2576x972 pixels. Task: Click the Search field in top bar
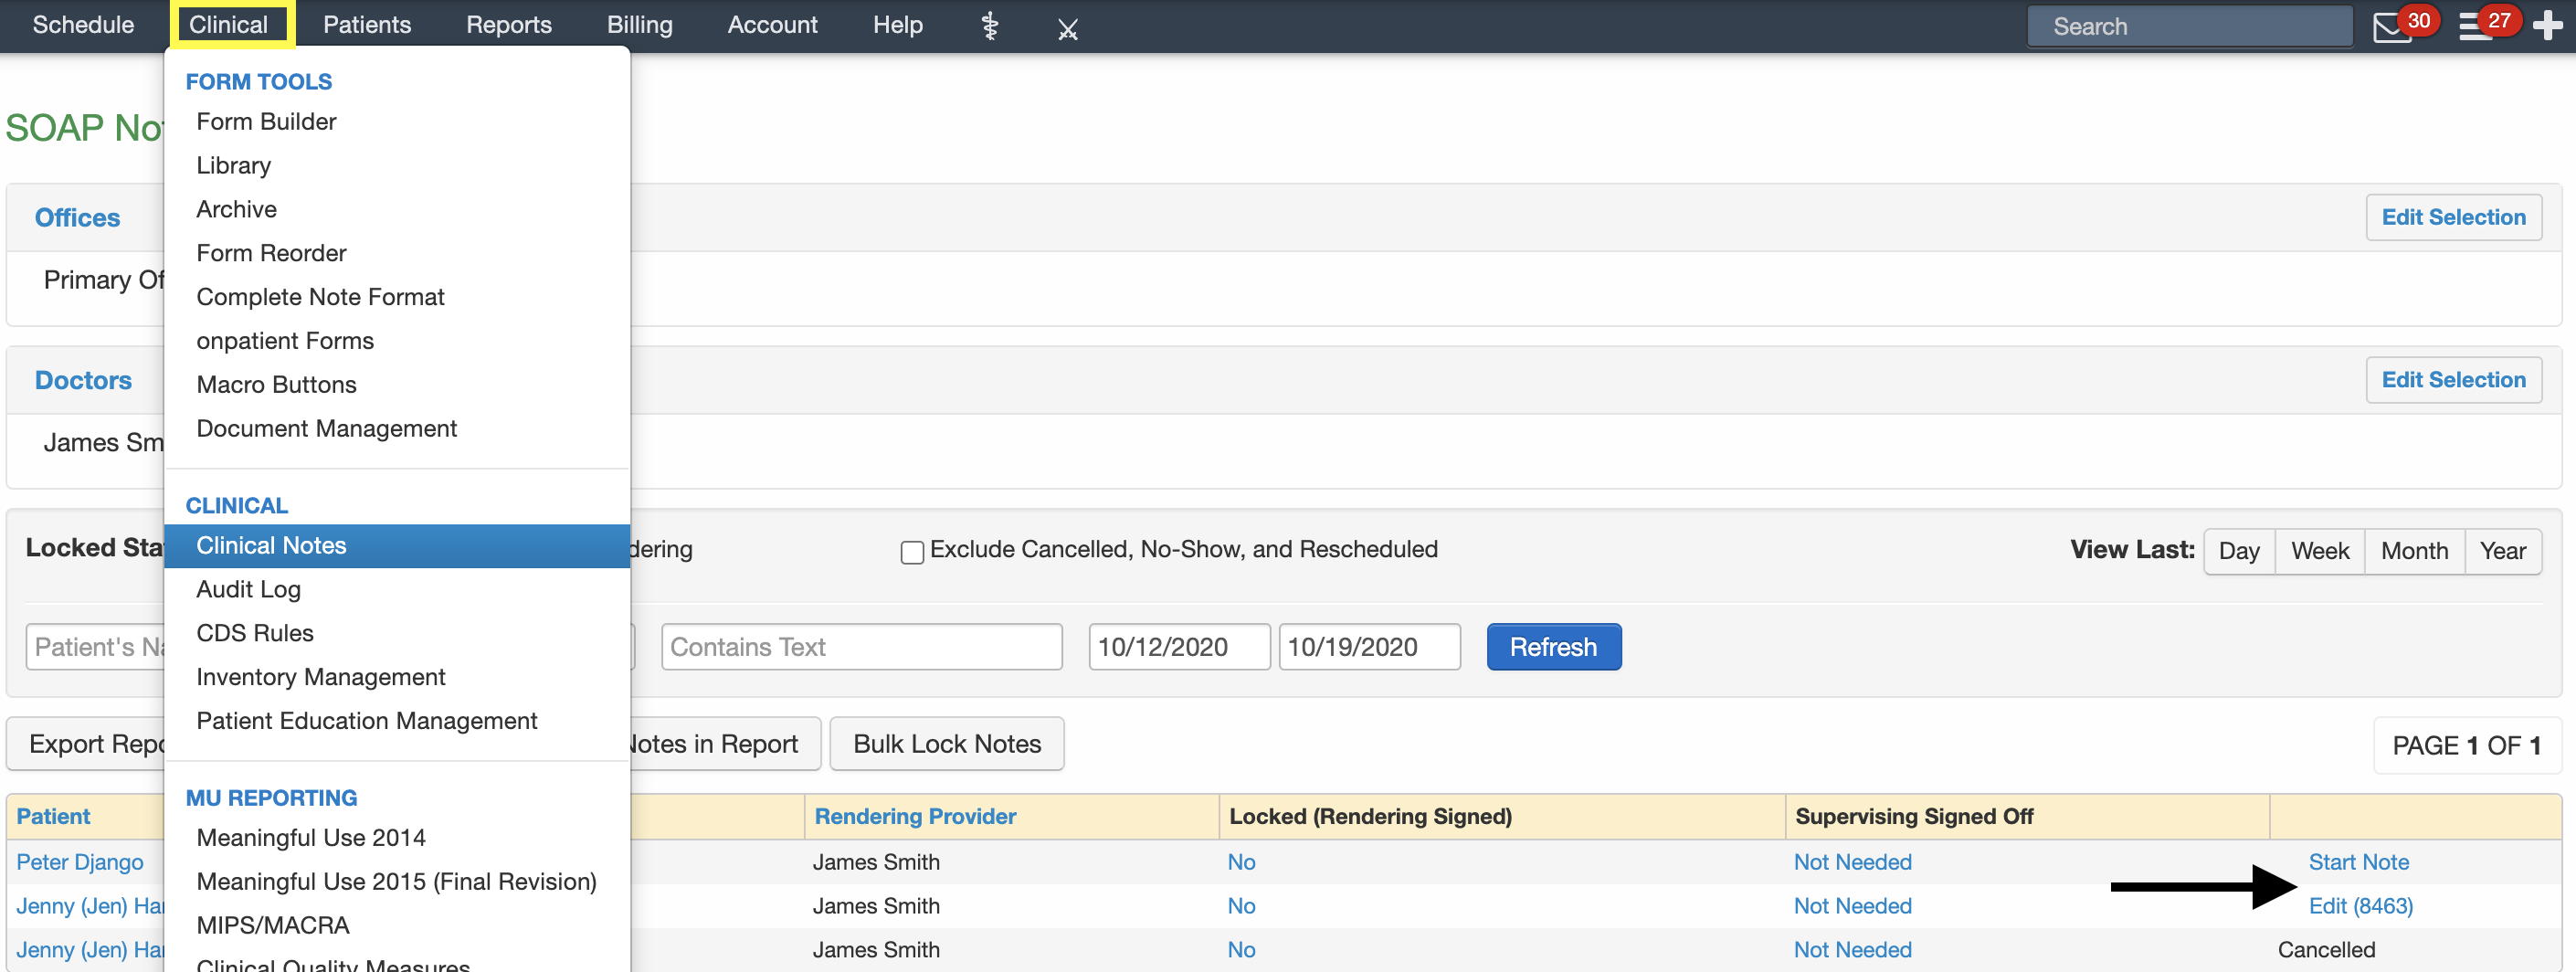click(2189, 26)
